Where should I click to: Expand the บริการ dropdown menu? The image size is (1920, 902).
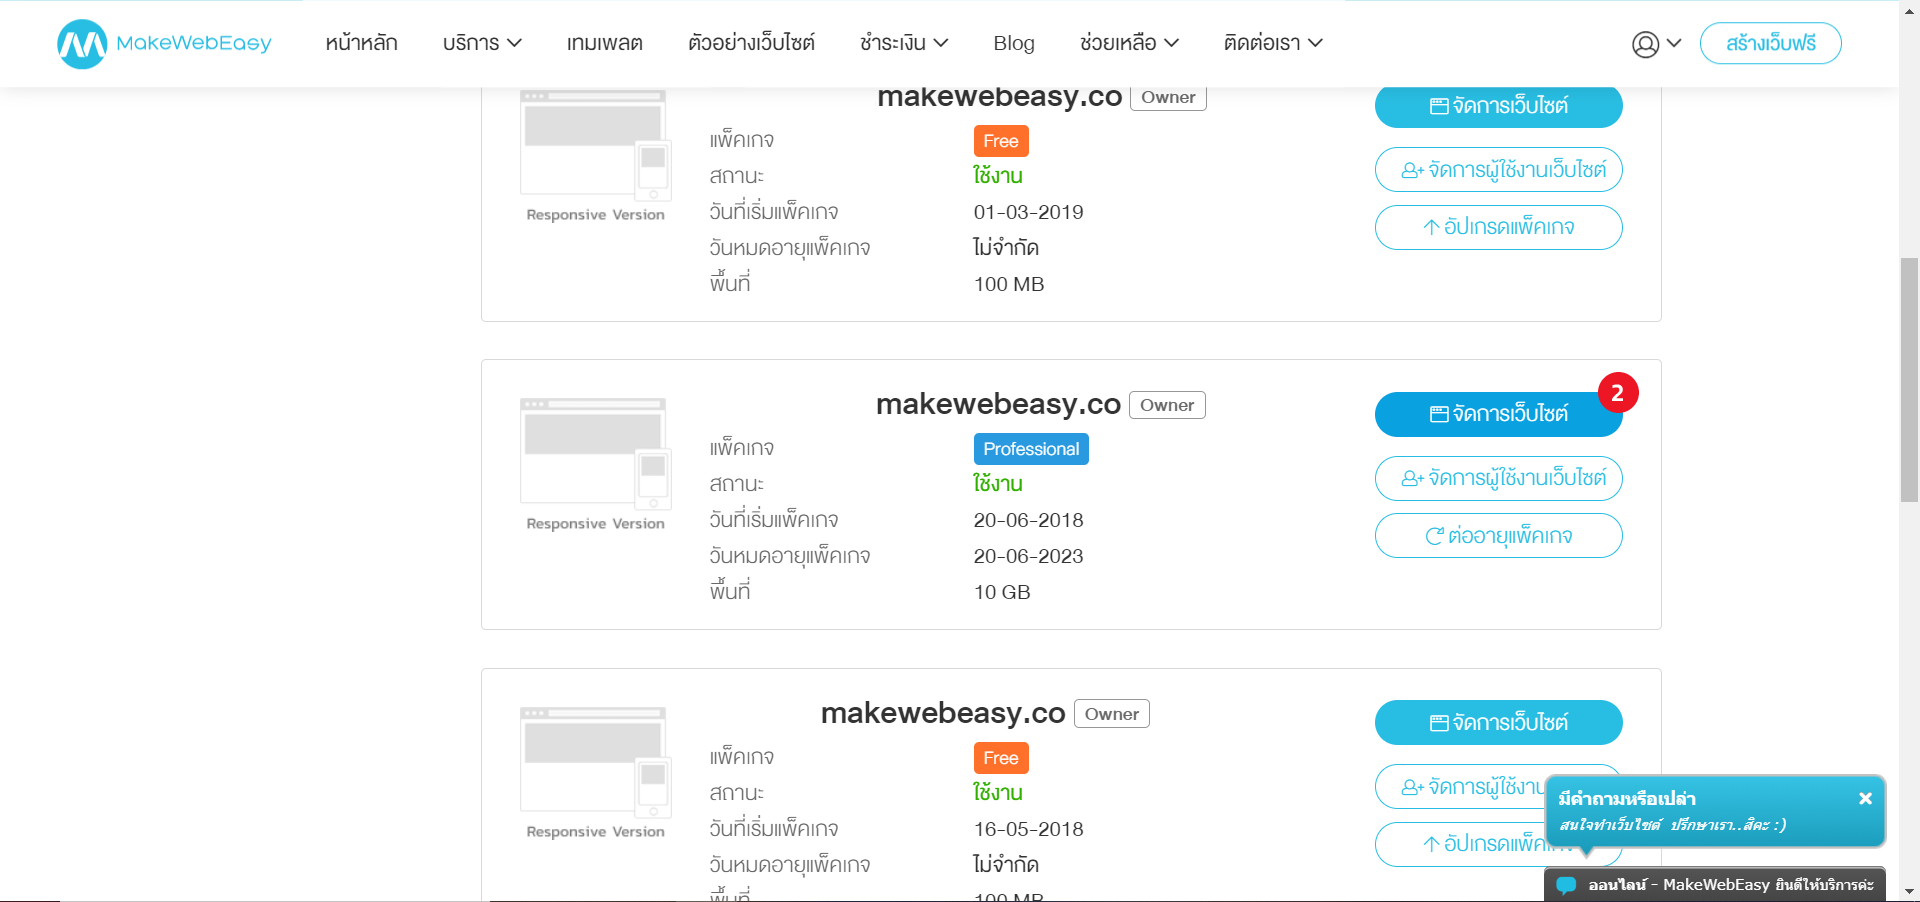482,43
